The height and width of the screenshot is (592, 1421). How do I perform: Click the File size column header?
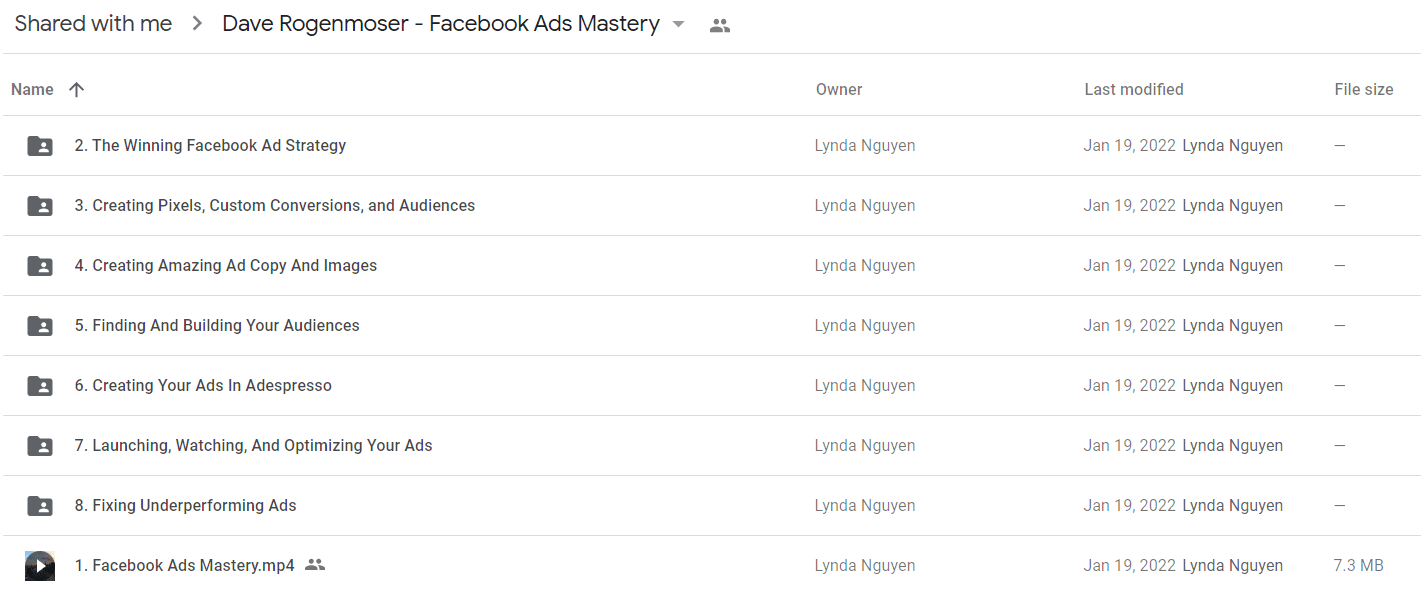pos(1364,89)
